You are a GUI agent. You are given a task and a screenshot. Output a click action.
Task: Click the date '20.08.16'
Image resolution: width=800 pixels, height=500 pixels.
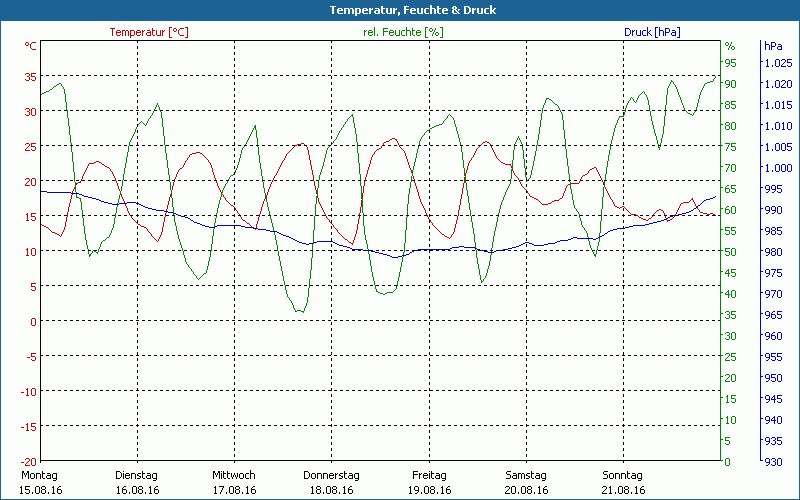(x=527, y=490)
